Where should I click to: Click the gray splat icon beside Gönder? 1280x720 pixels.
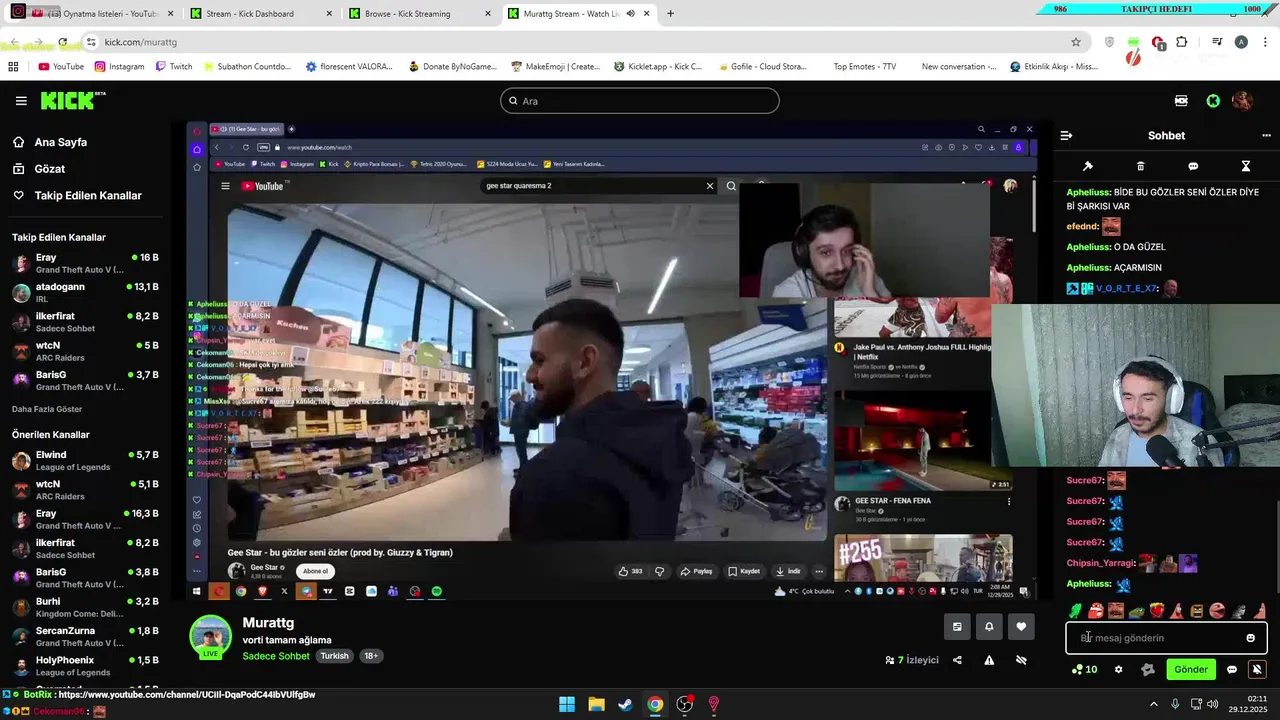point(1148,670)
